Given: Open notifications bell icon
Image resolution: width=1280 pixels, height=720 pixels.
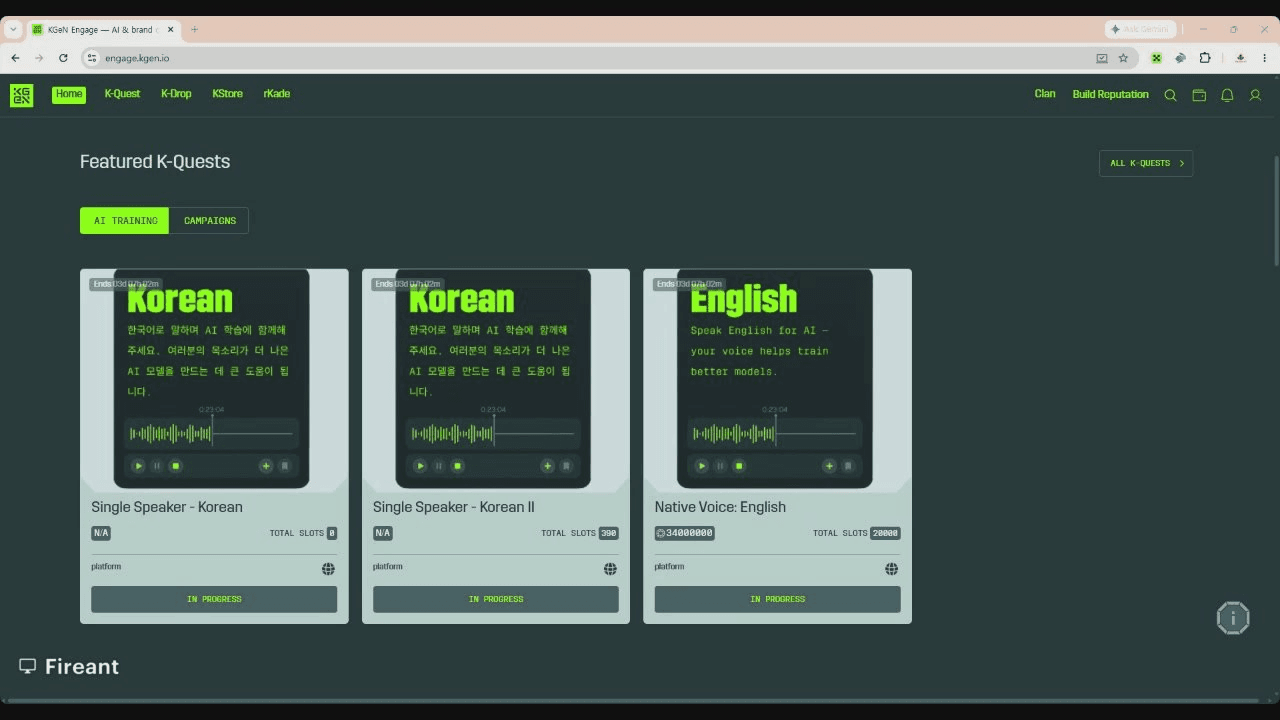Looking at the screenshot, I should click(x=1227, y=95).
